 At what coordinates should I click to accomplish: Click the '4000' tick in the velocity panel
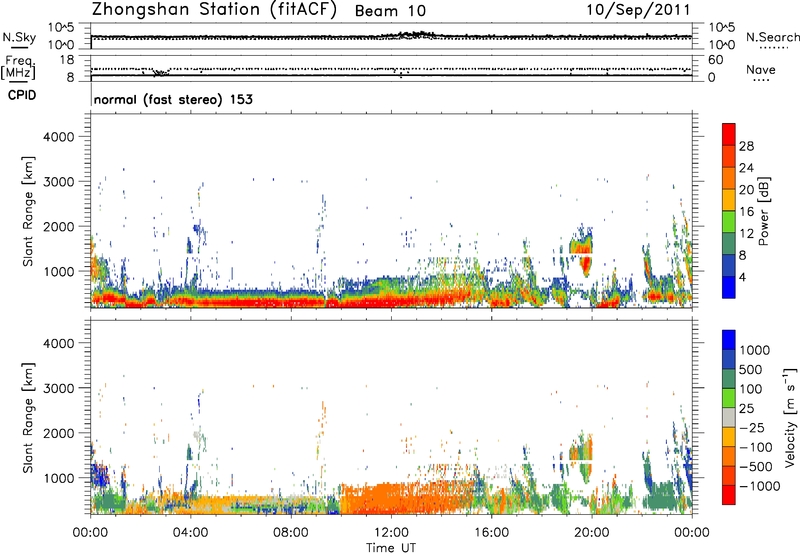pyautogui.click(x=59, y=343)
